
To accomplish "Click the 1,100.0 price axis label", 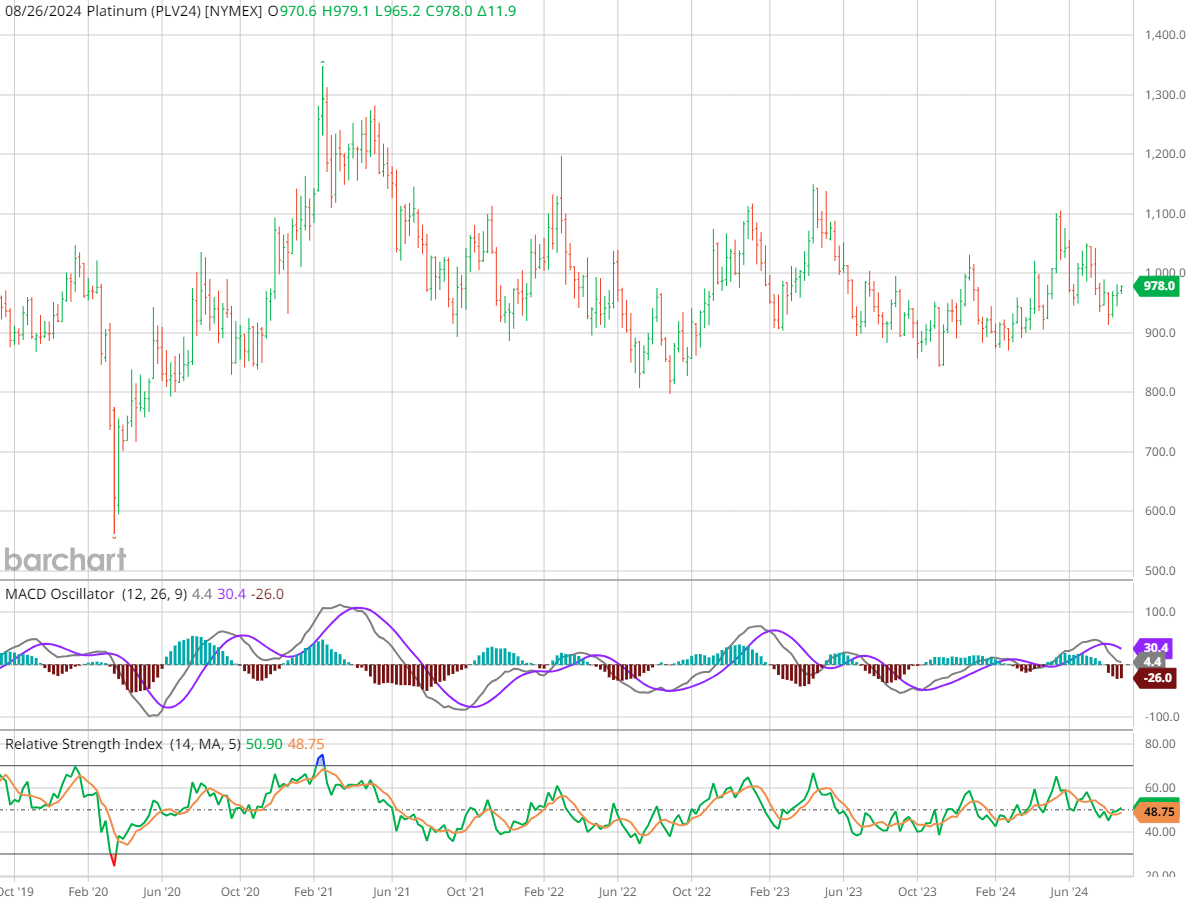I will (1165, 214).
